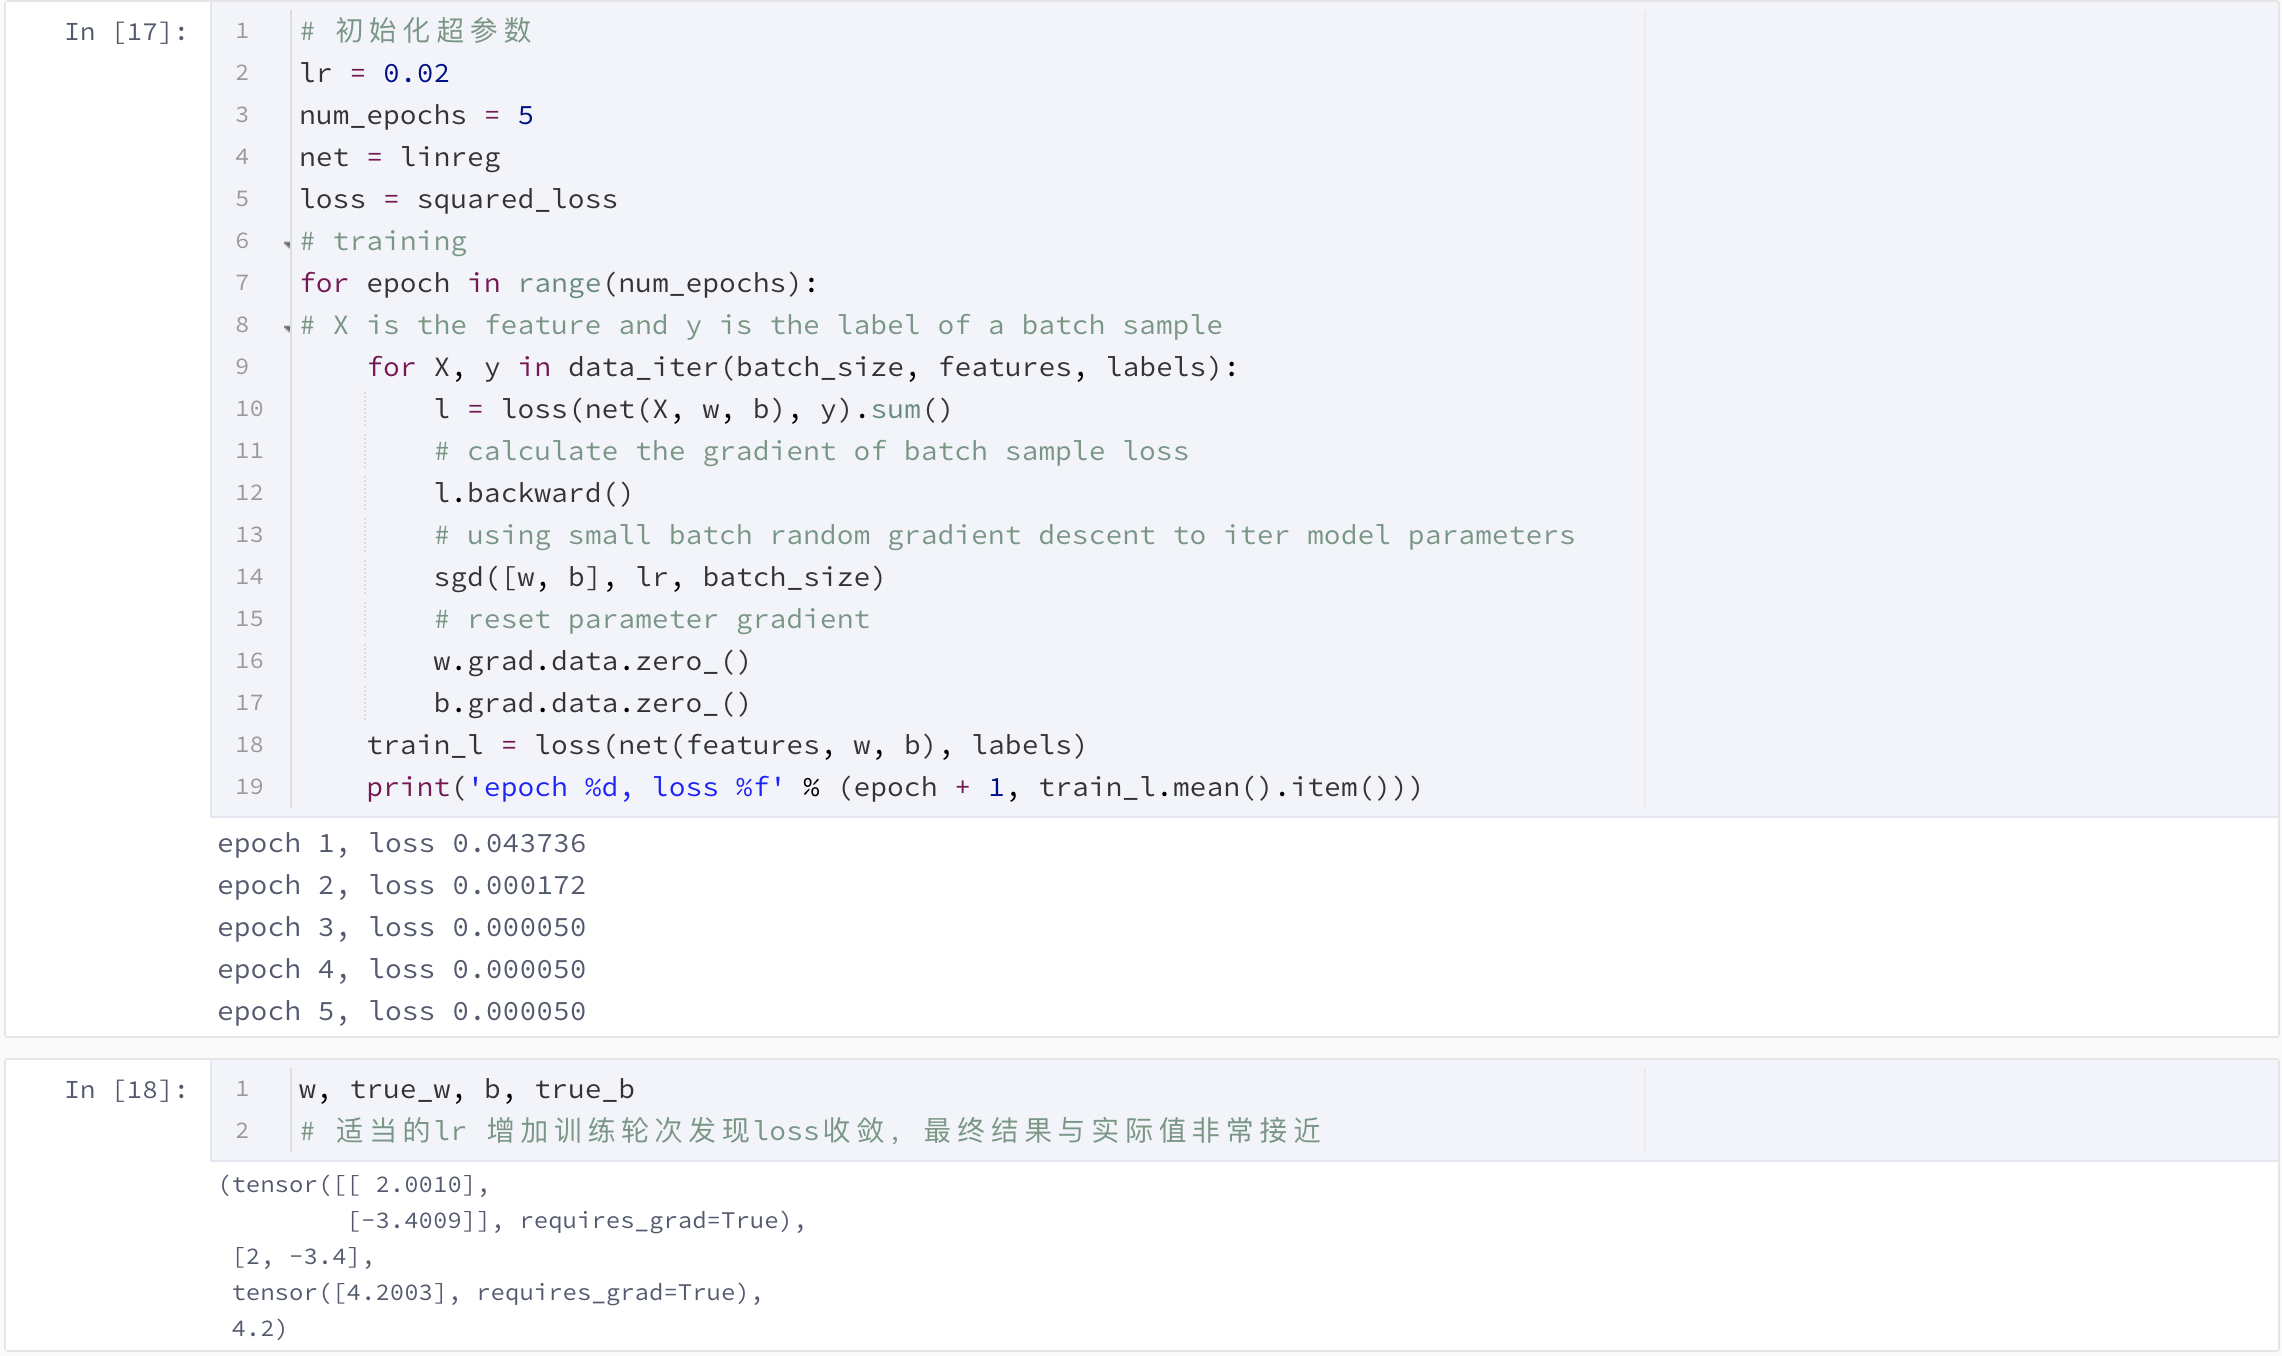Collapse the fold arrow beside line 8 comment
This screenshot has height=1356, width=2282.
287,327
